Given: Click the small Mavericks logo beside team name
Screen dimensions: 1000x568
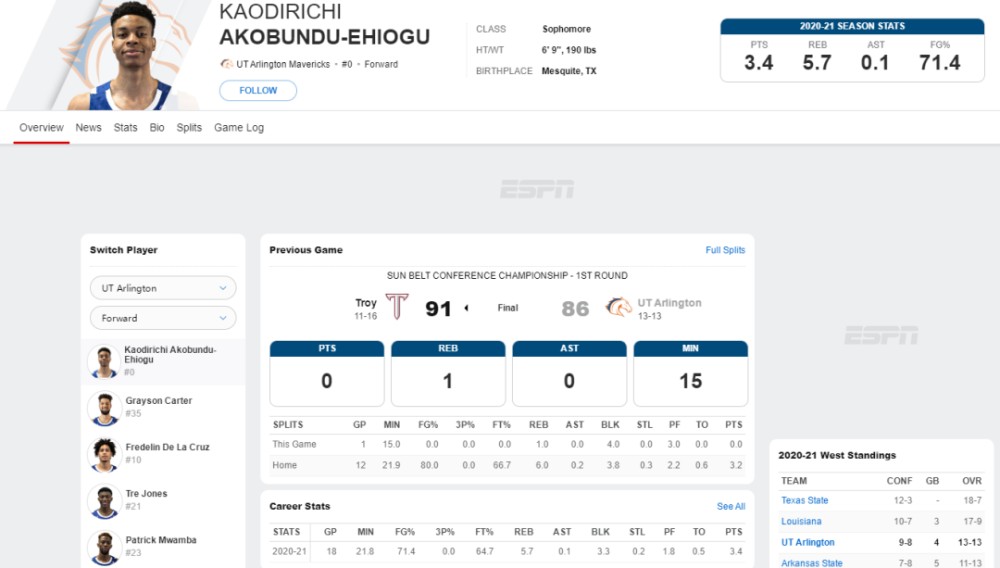Looking at the screenshot, I should (226, 64).
